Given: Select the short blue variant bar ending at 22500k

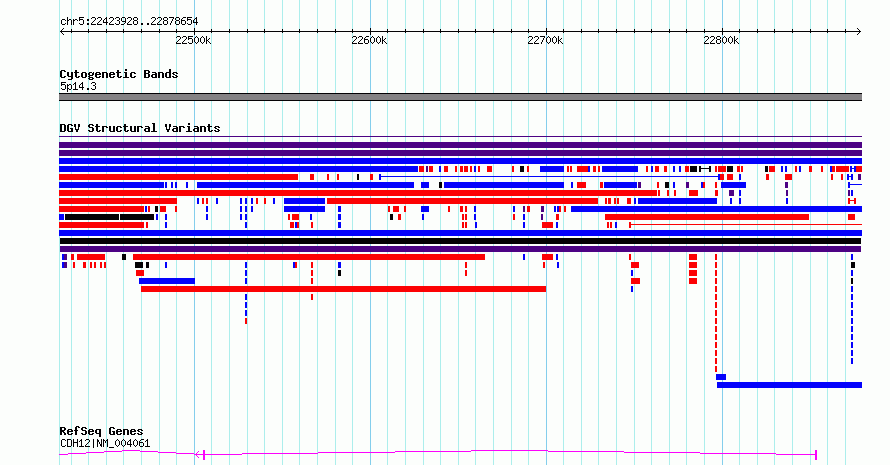Looking at the screenshot, I should click(167, 281).
